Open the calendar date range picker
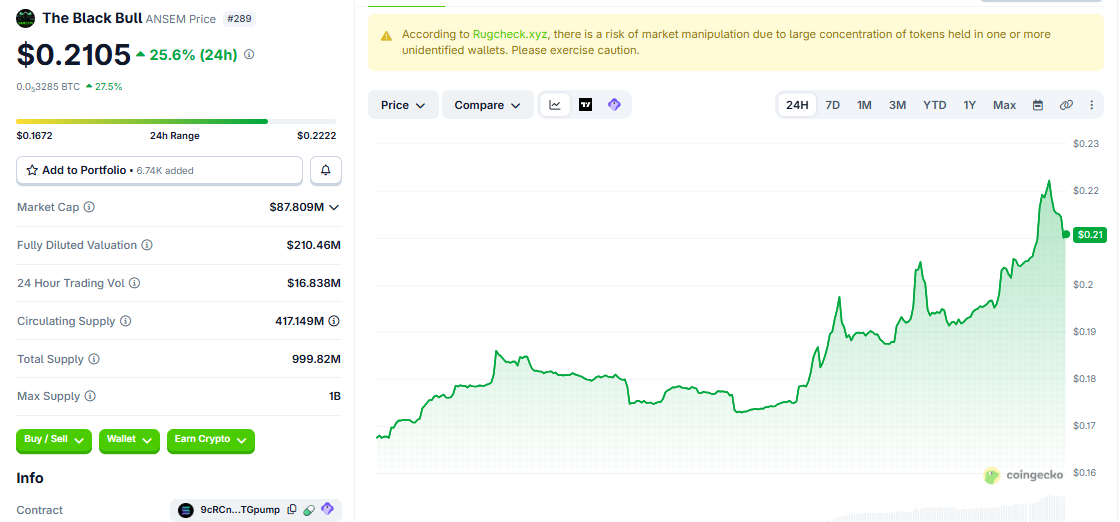The height and width of the screenshot is (522, 1120). 1038,105
